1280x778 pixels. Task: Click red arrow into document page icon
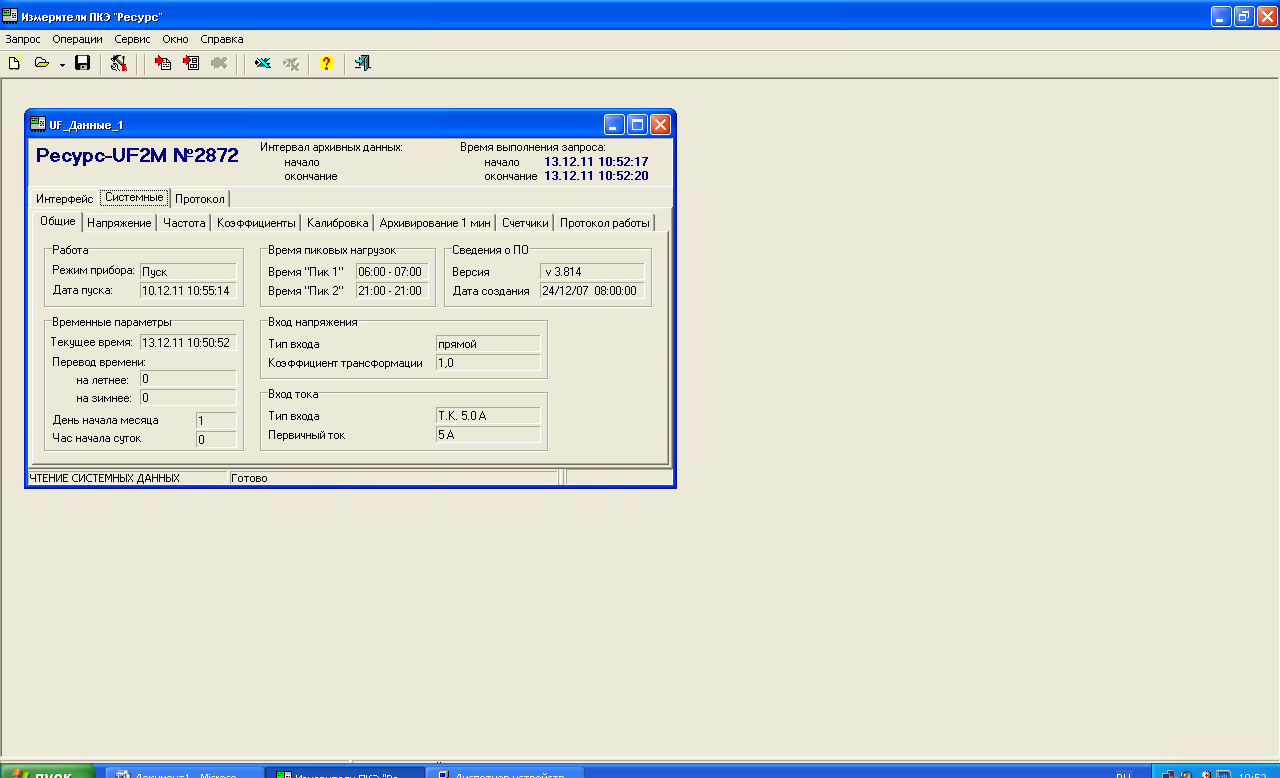(163, 63)
